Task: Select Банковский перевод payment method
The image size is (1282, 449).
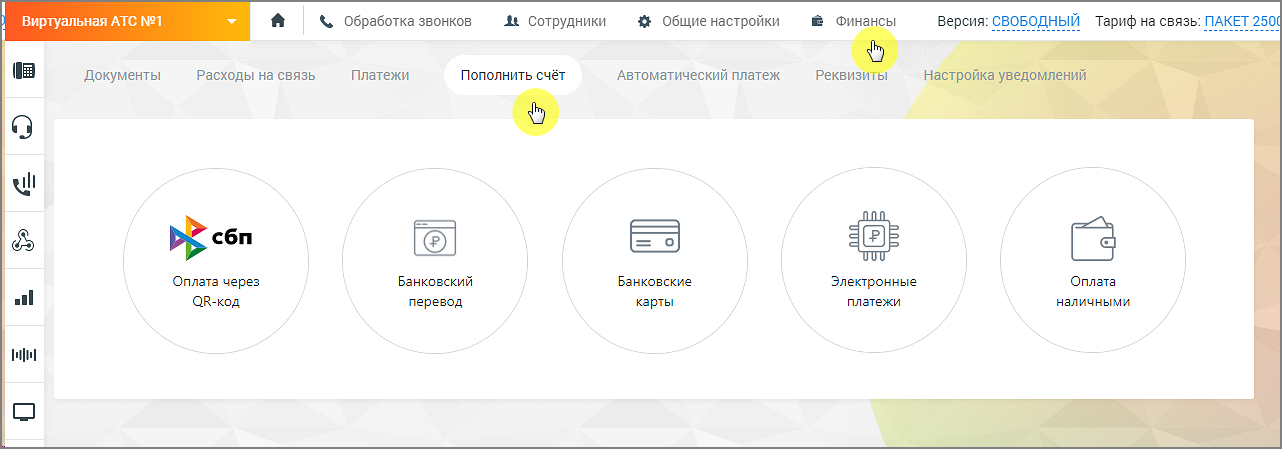Action: coord(435,260)
